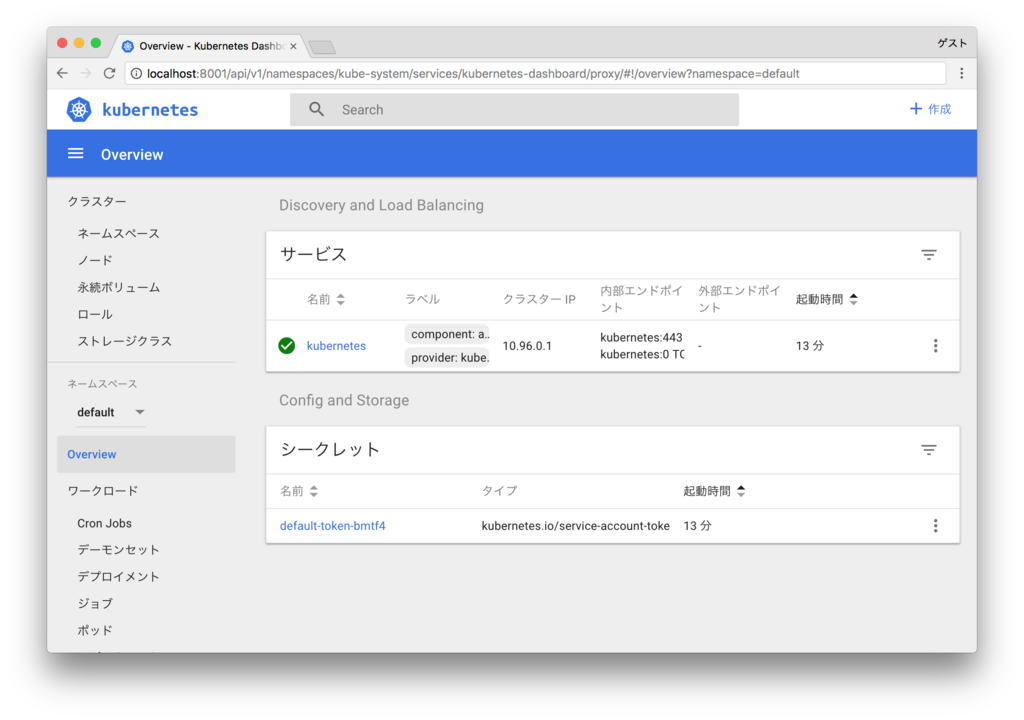Image resolution: width=1024 pixels, height=720 pixels.
Task: Sort services by 起動時間 arrow
Action: [854, 299]
